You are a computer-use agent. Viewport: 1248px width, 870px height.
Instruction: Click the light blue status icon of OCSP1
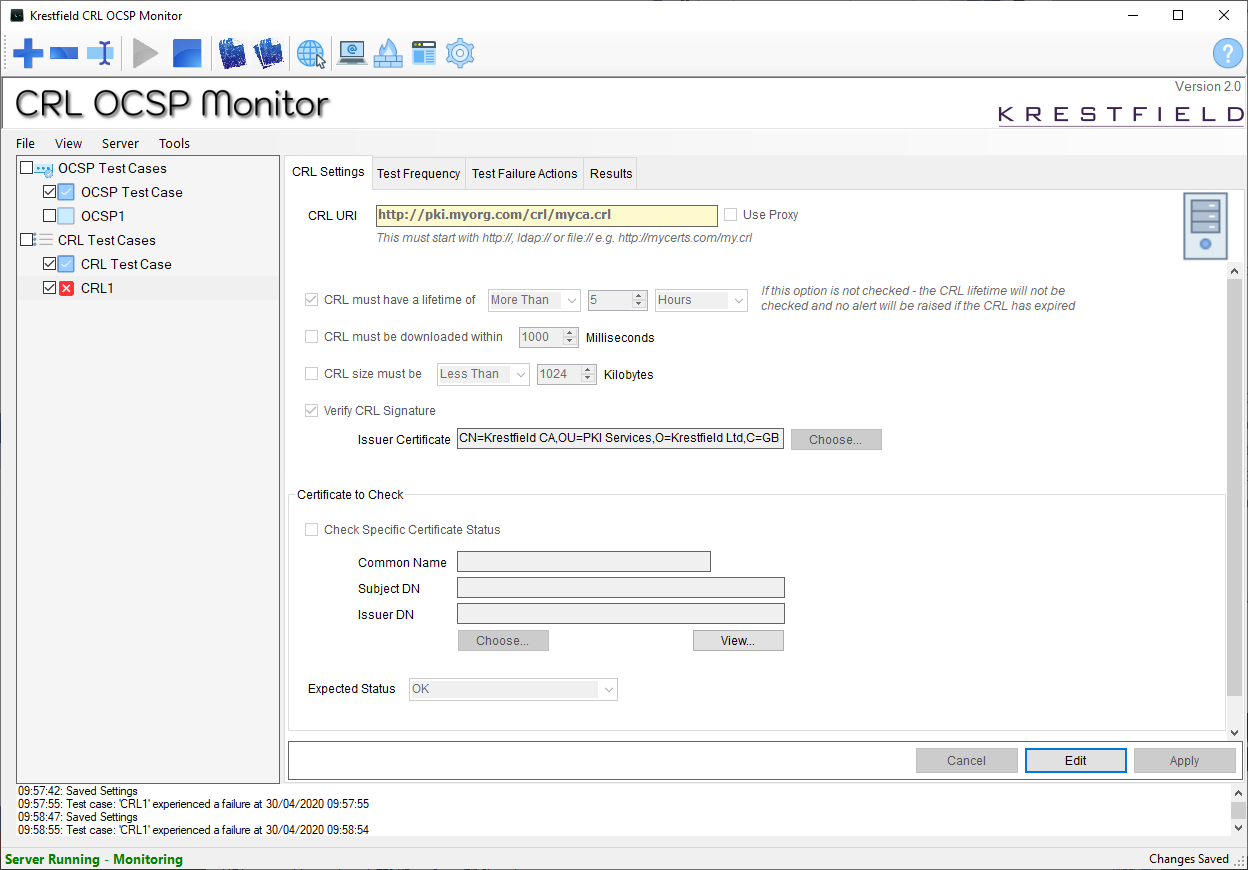66,216
